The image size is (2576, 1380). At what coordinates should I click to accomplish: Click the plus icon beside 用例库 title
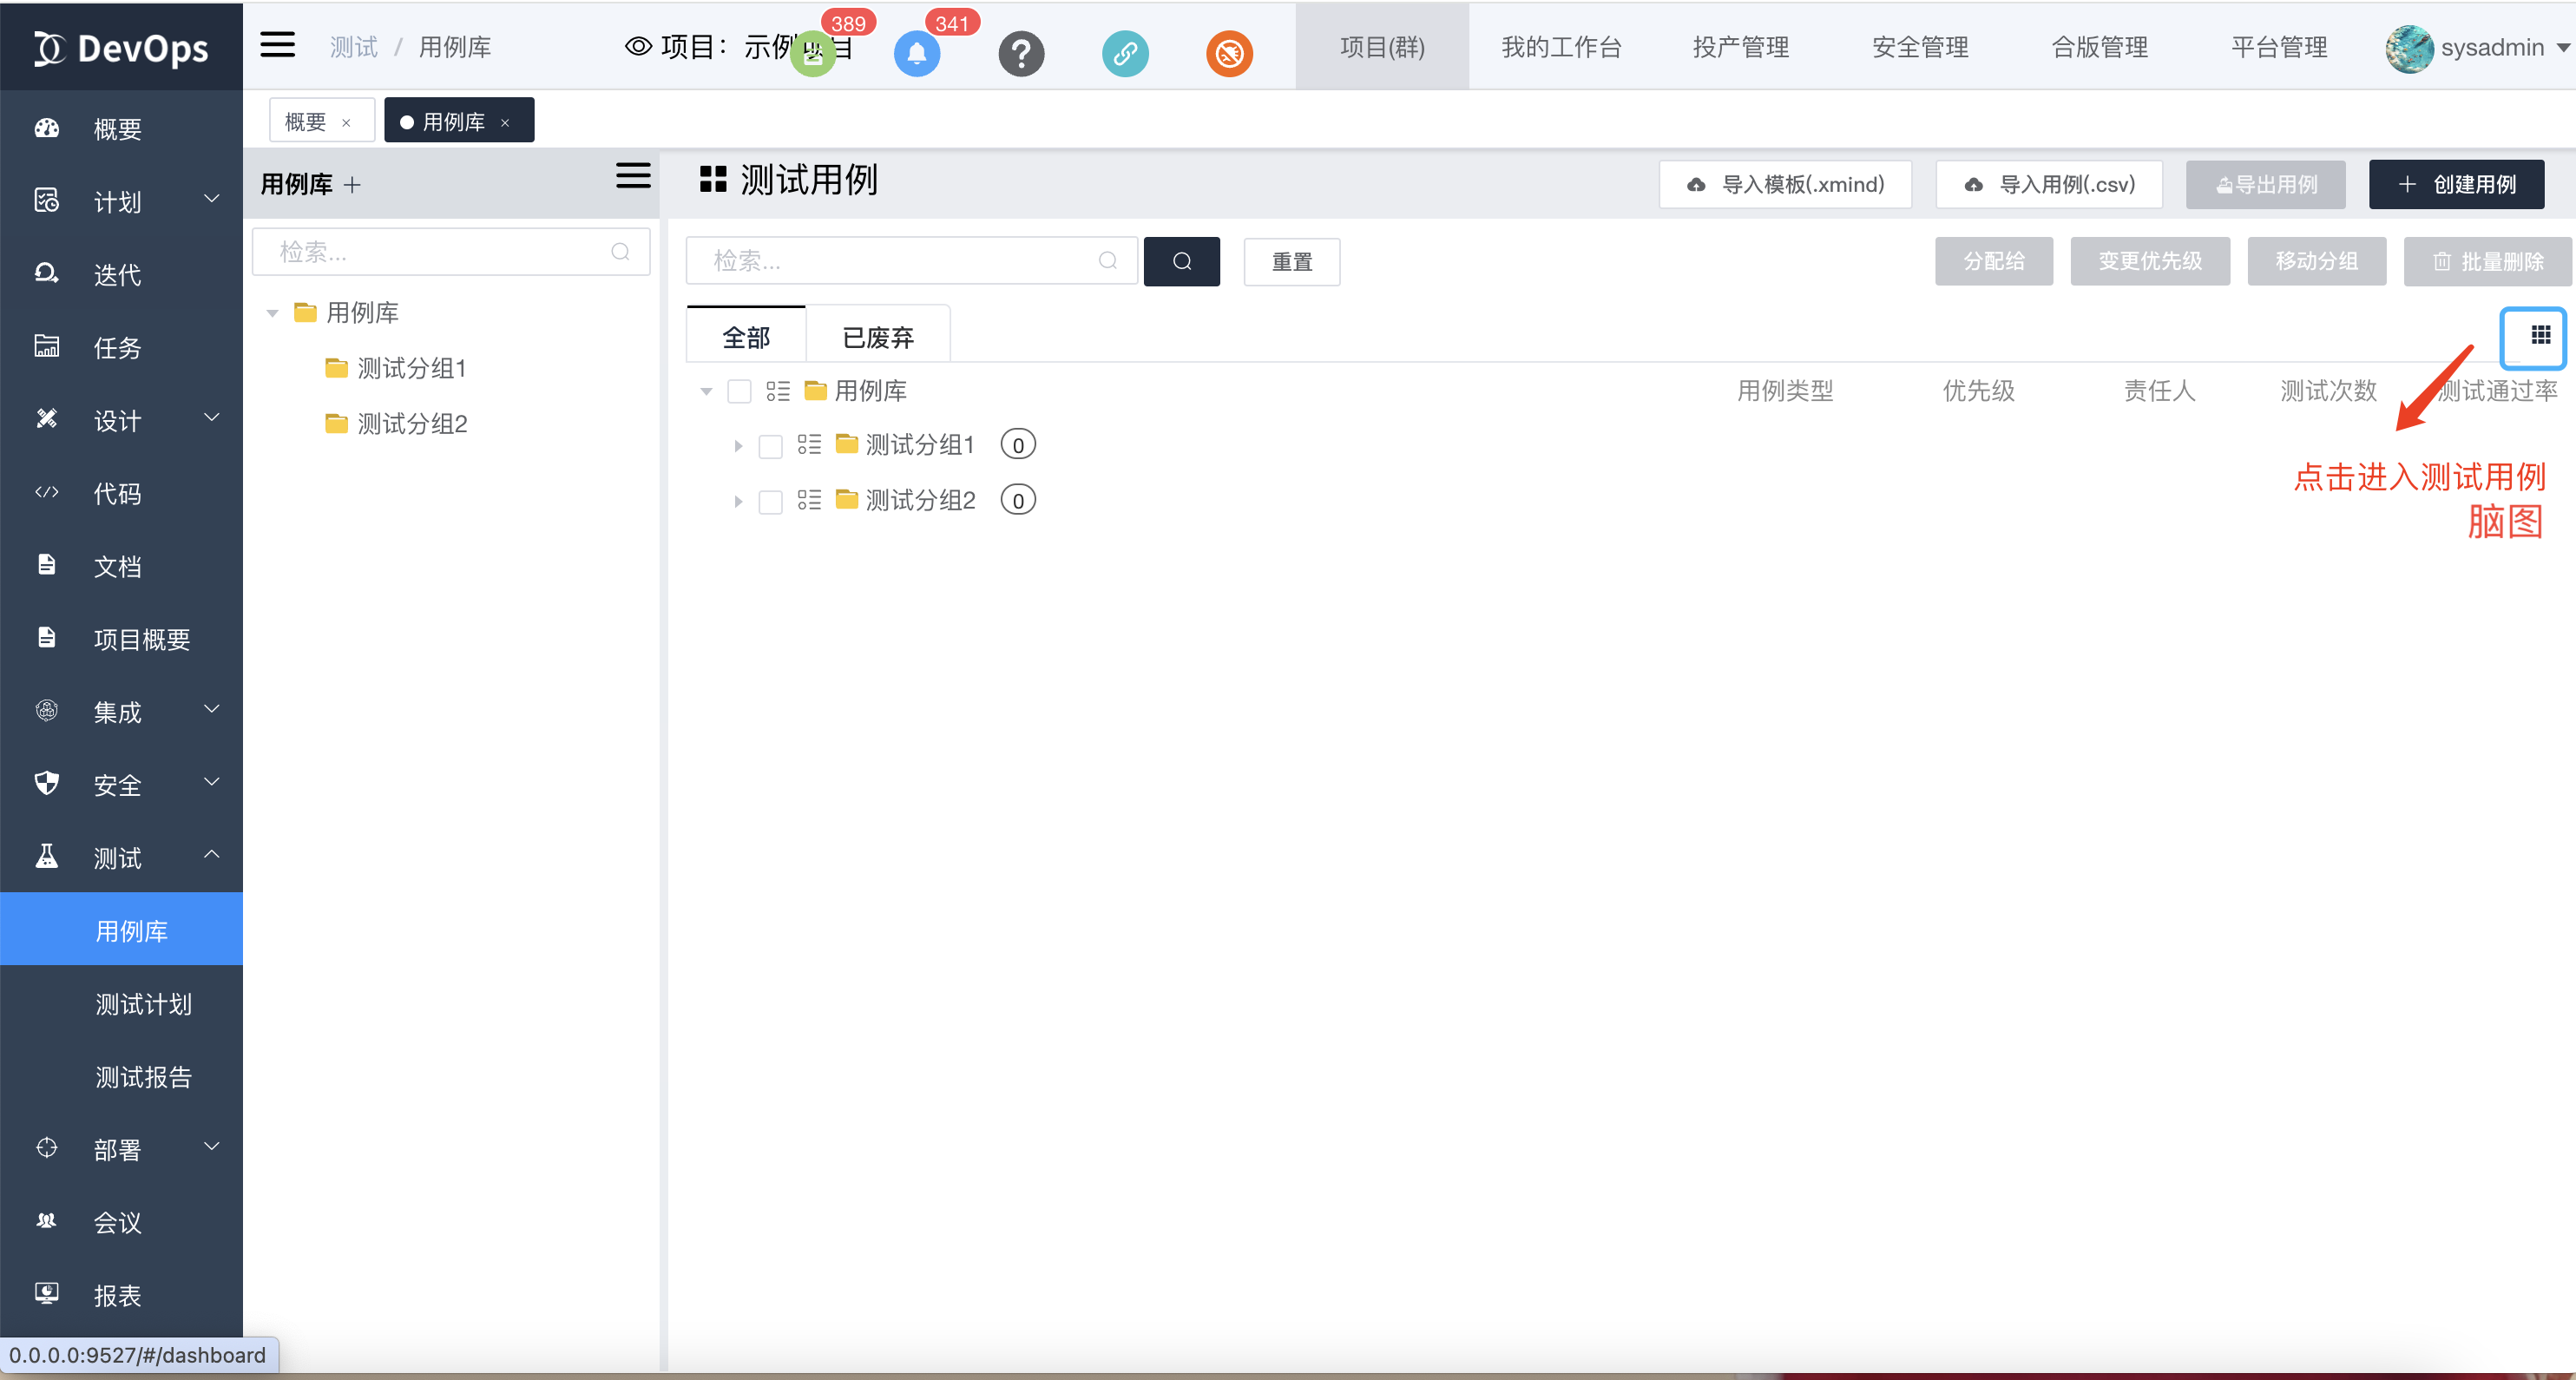352,185
